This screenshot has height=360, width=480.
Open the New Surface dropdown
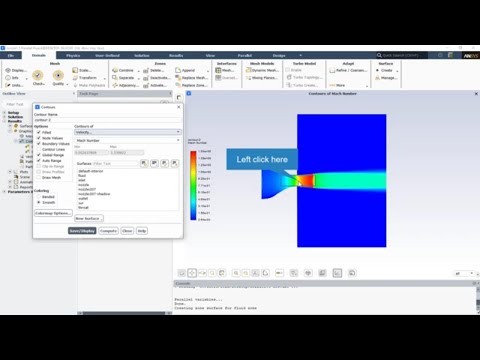tap(89, 218)
